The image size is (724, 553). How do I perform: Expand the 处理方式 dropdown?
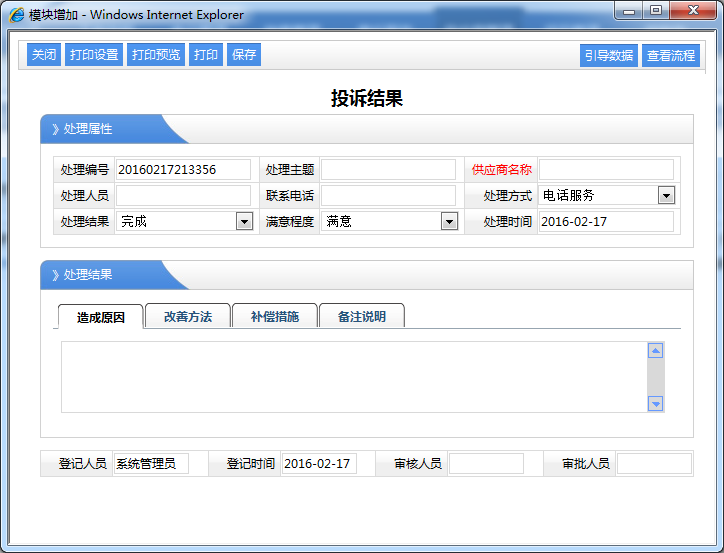(666, 196)
